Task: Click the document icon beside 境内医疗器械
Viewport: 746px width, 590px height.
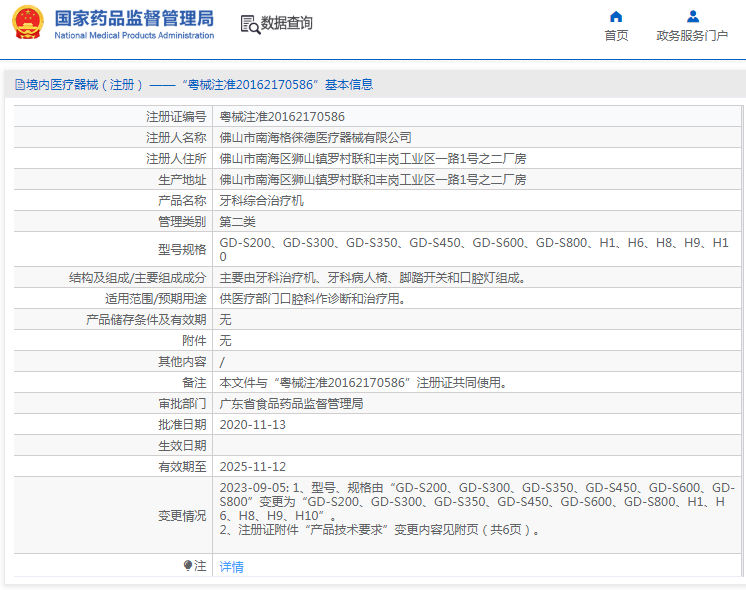Action: pyautogui.click(x=20, y=85)
